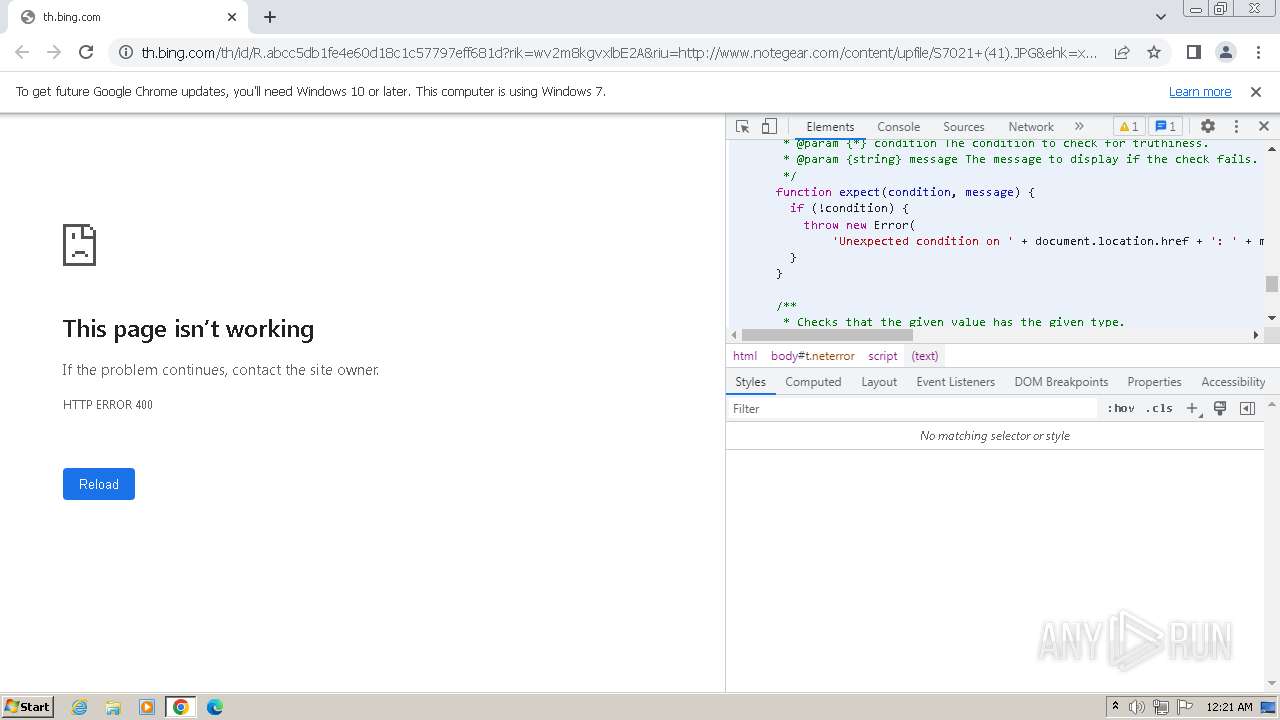The width and height of the screenshot is (1280, 720).
Task: Open the Properties tab
Action: pyautogui.click(x=1154, y=382)
